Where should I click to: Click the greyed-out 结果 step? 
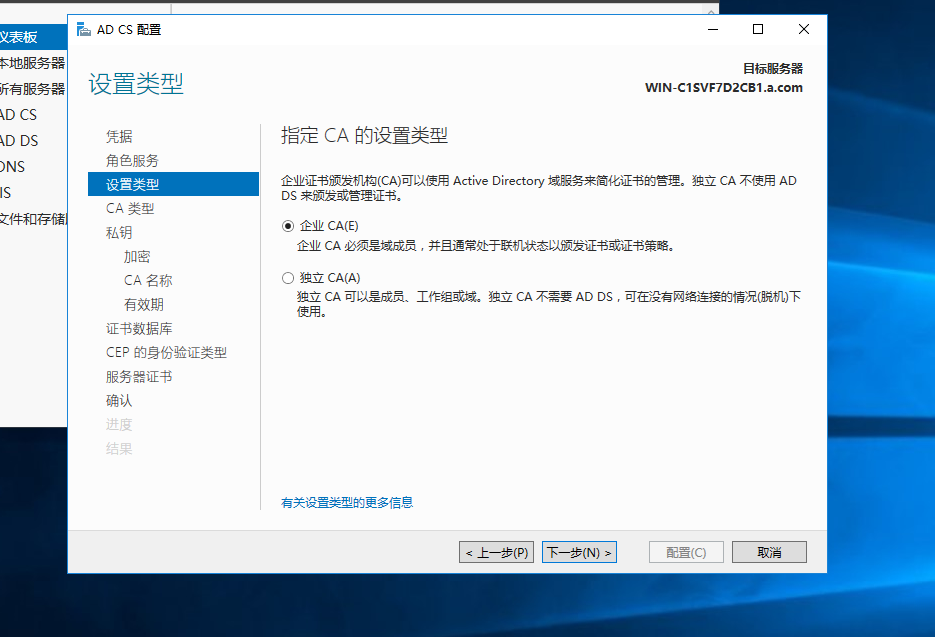pyautogui.click(x=119, y=449)
